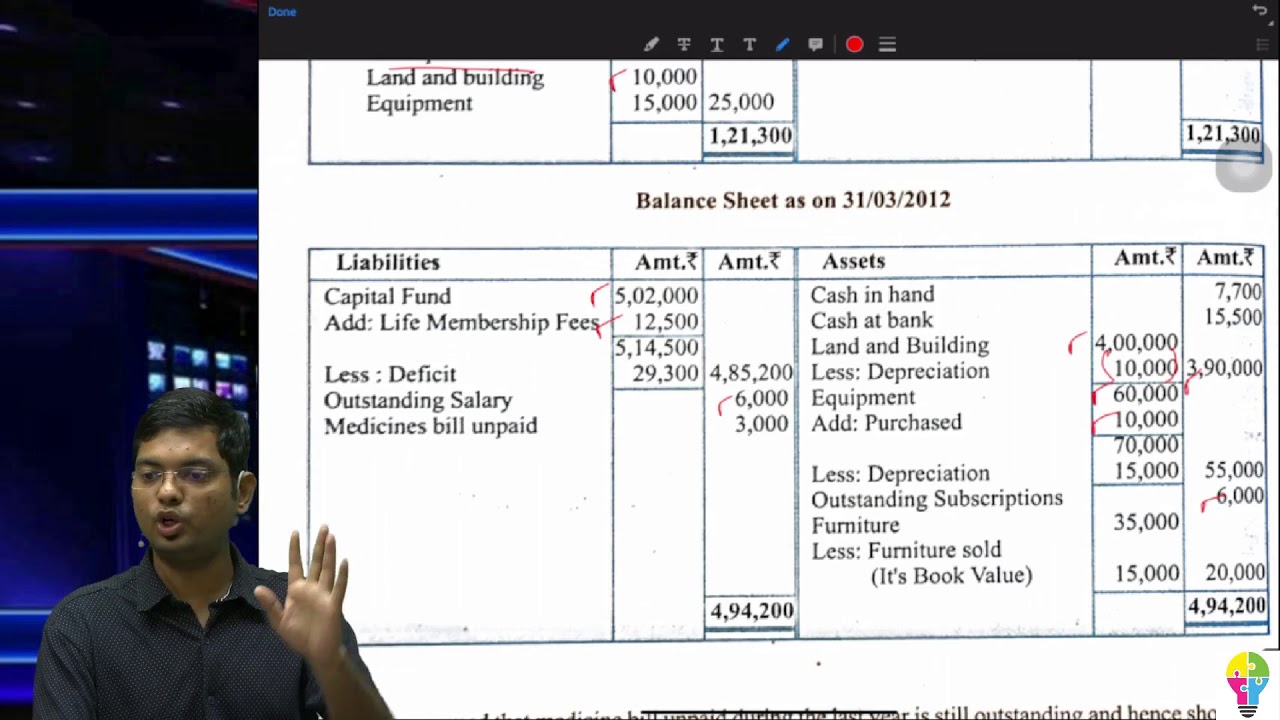The image size is (1280, 720).
Task: Choose the strikethrough text tool
Action: coord(684,44)
